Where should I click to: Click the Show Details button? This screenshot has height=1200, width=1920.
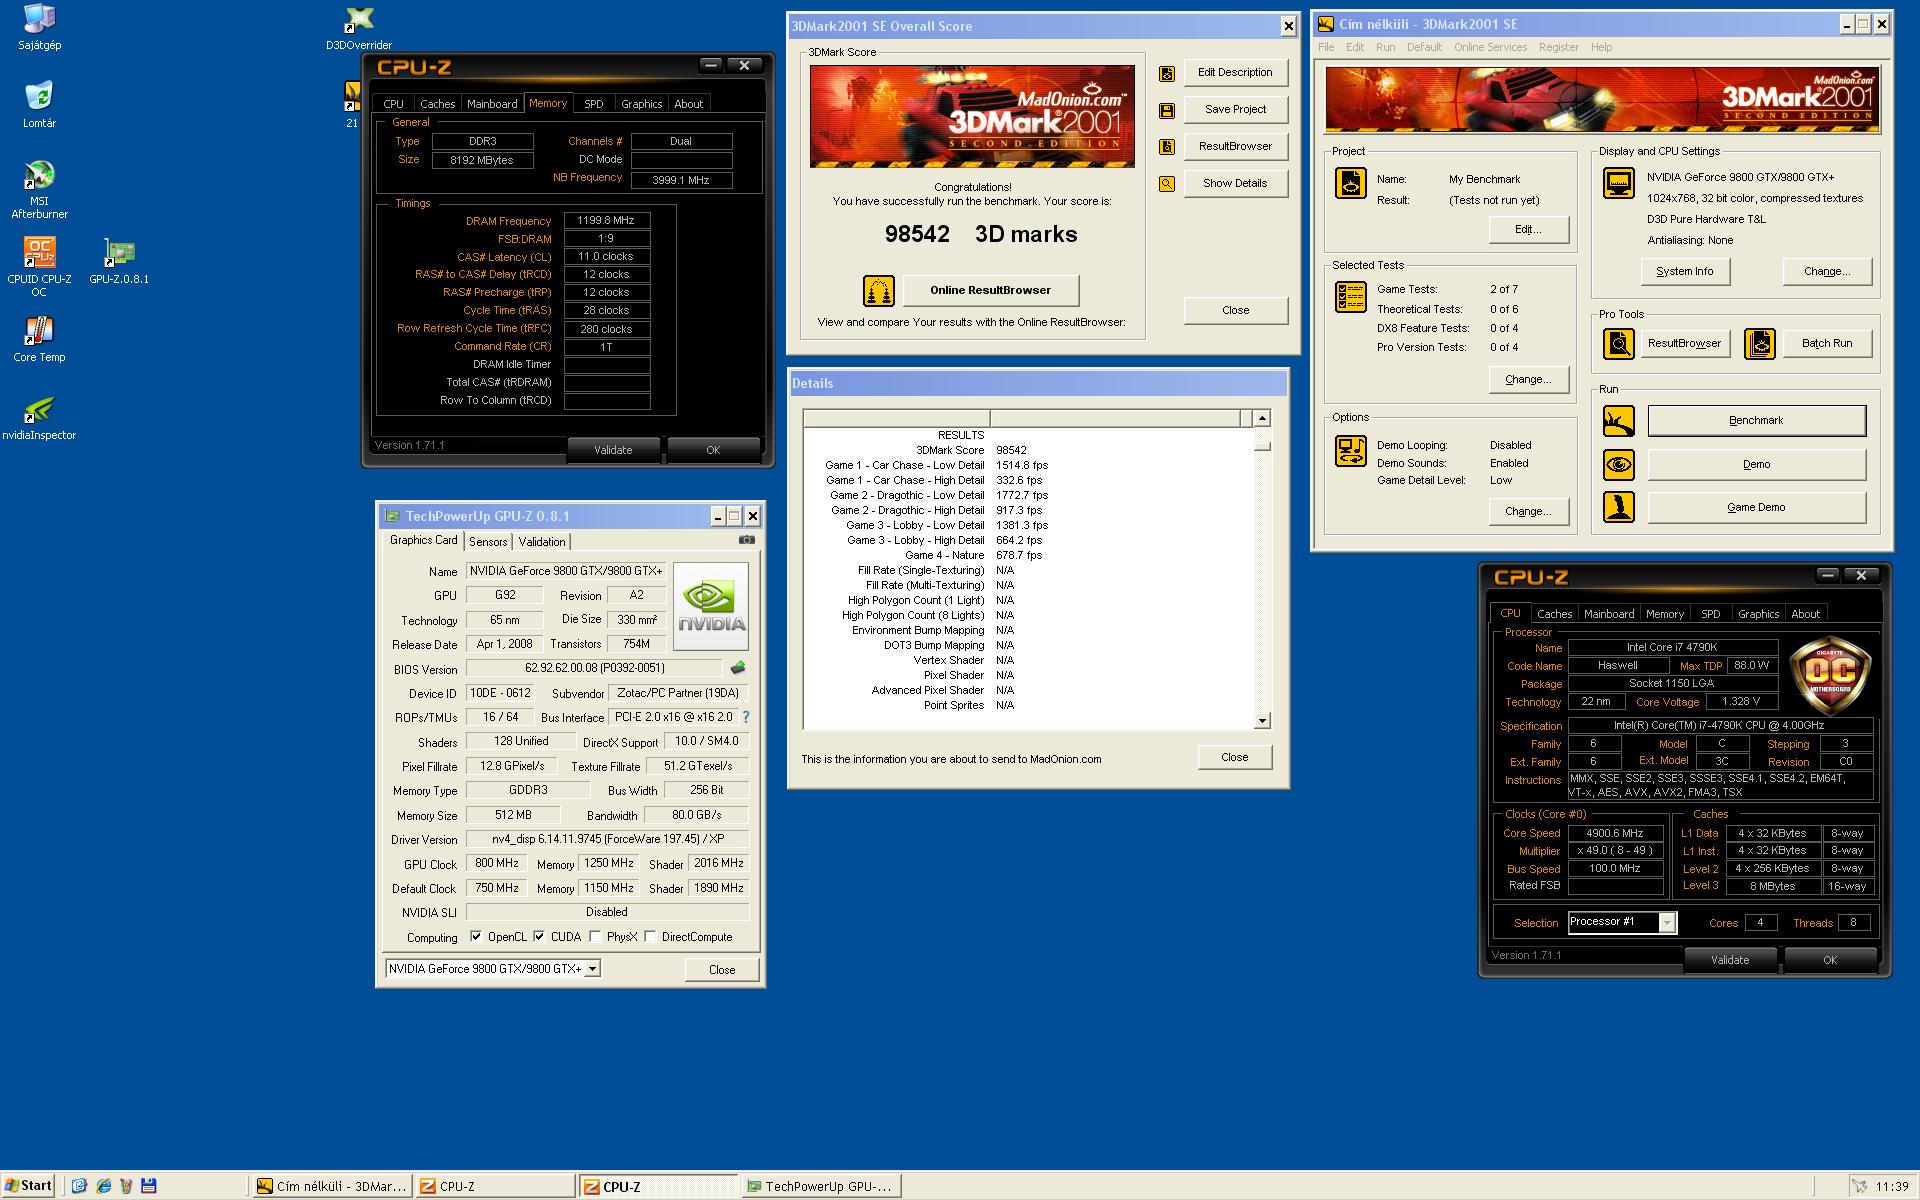1235,184
